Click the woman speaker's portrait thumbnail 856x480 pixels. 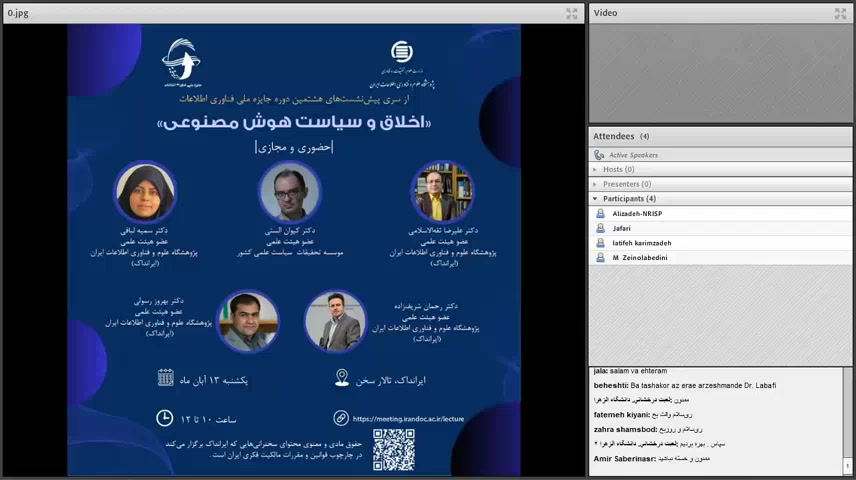point(145,192)
